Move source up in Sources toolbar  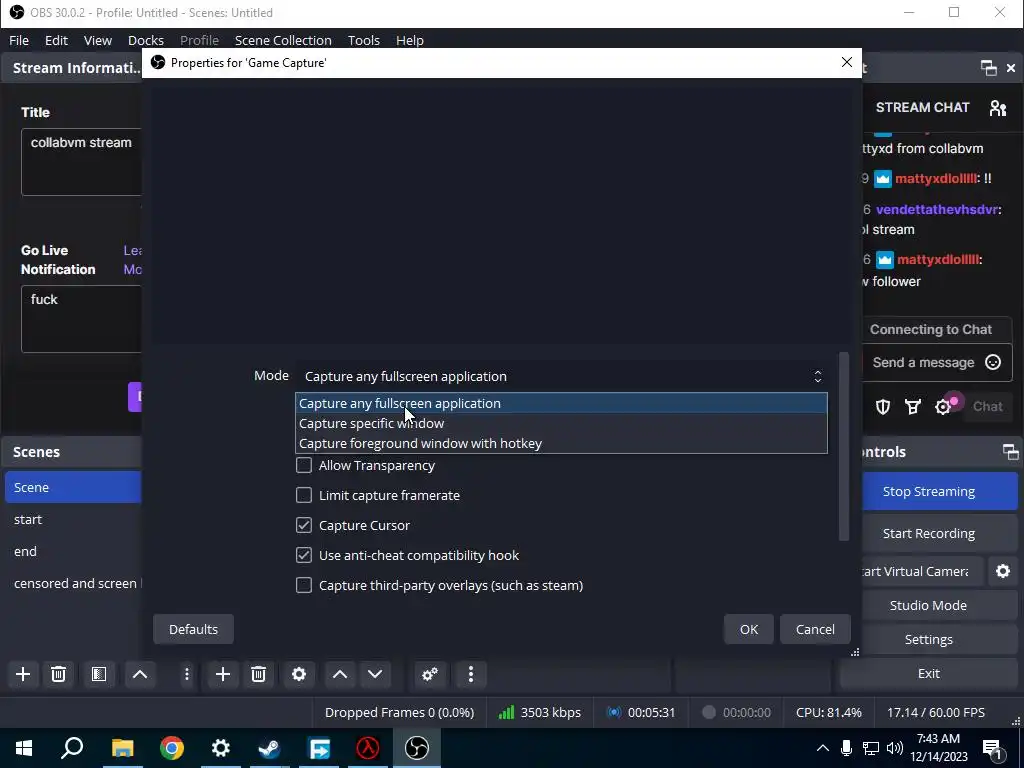tap(340, 674)
